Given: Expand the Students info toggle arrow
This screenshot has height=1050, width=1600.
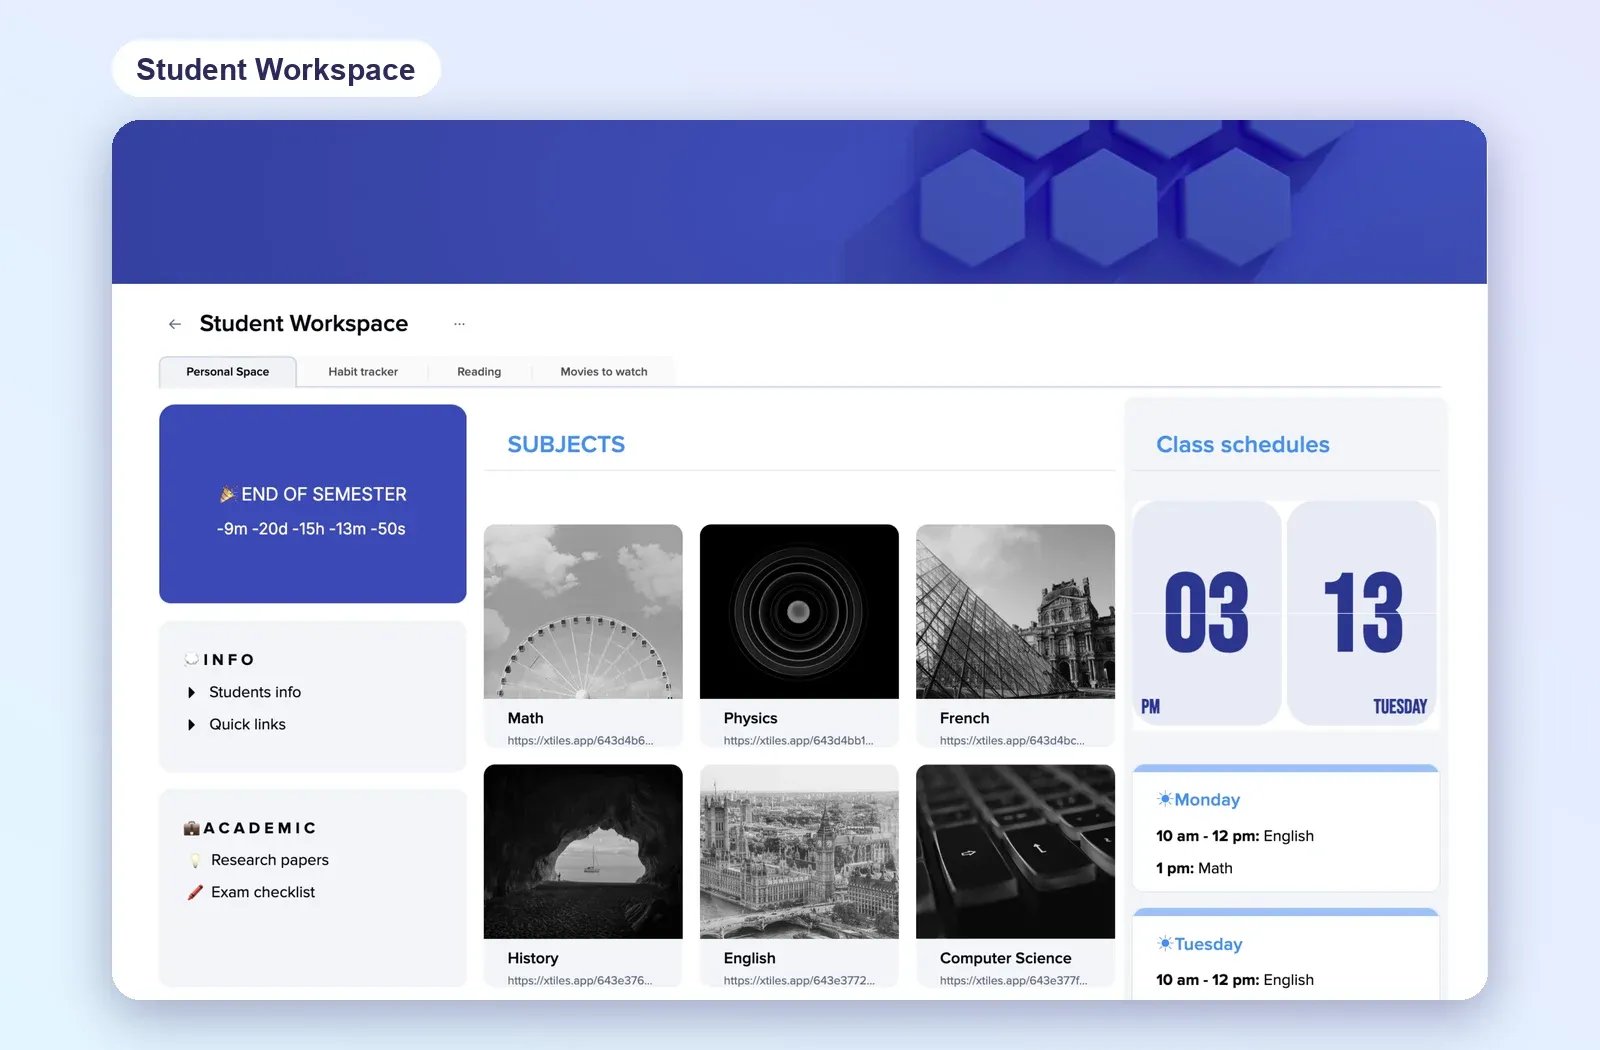Looking at the screenshot, I should tap(191, 692).
